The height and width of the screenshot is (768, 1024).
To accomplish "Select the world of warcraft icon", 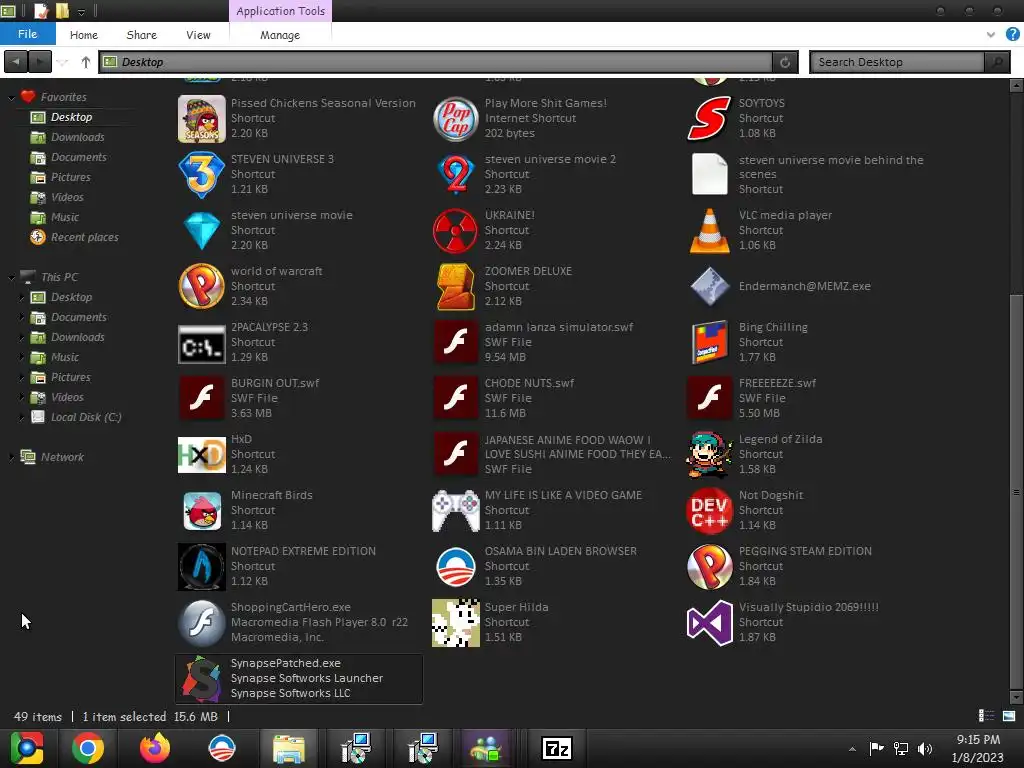I will (x=202, y=287).
